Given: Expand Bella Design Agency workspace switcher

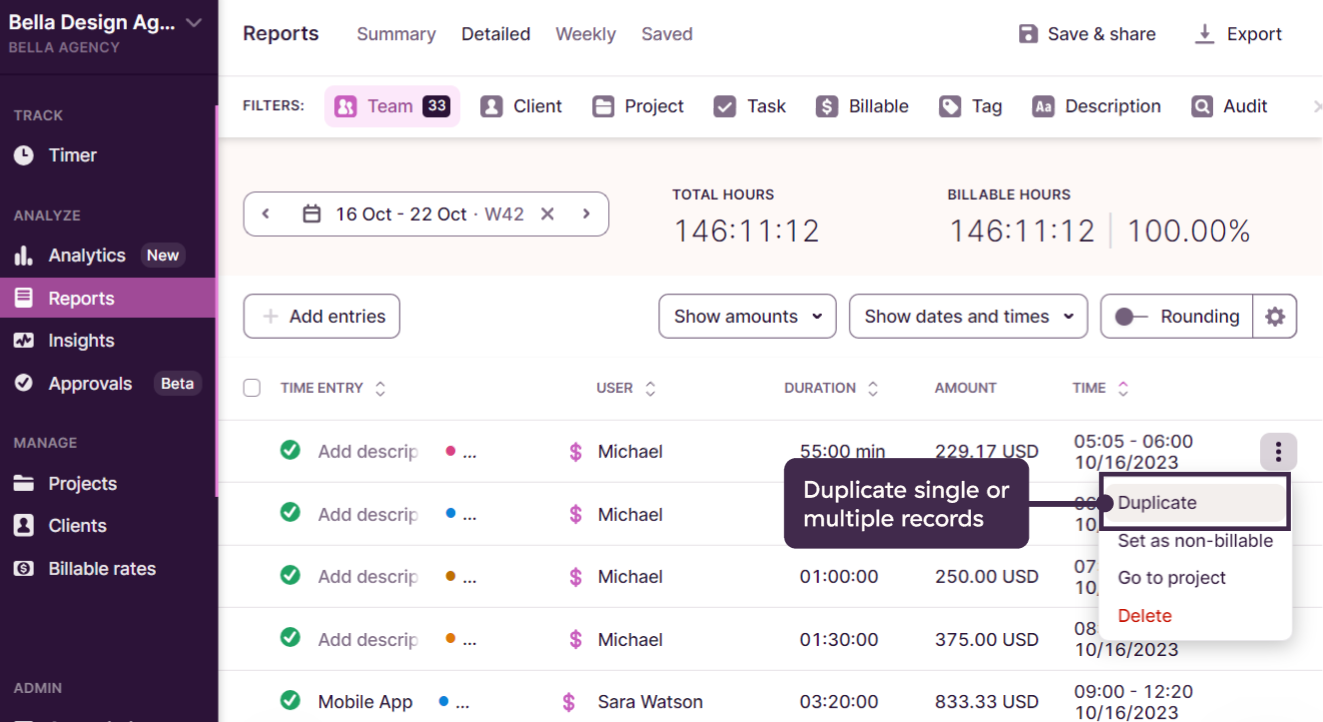Looking at the screenshot, I should (x=194, y=23).
